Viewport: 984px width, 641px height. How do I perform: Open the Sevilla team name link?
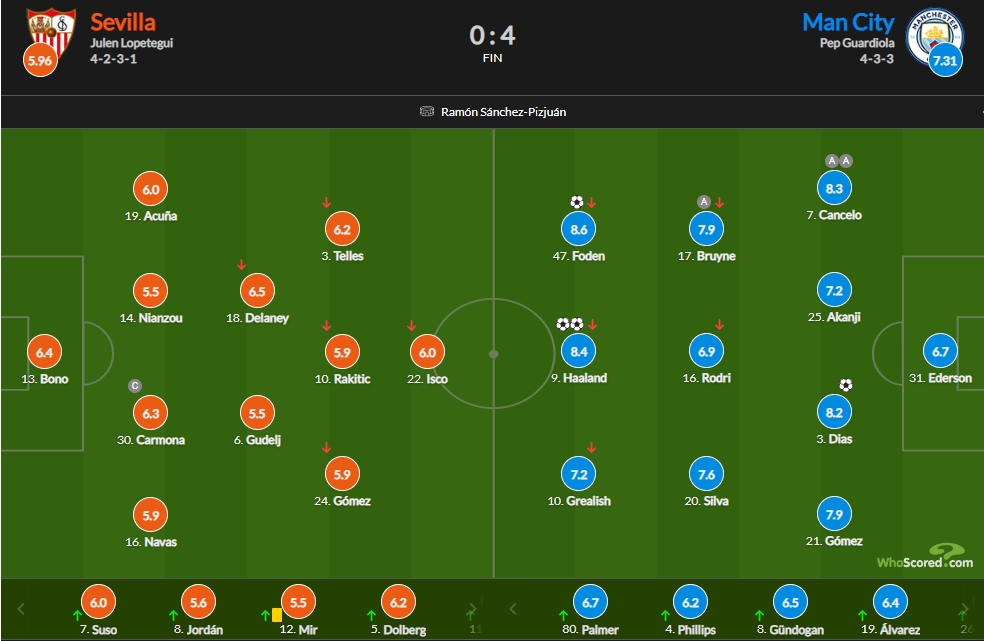[123, 22]
